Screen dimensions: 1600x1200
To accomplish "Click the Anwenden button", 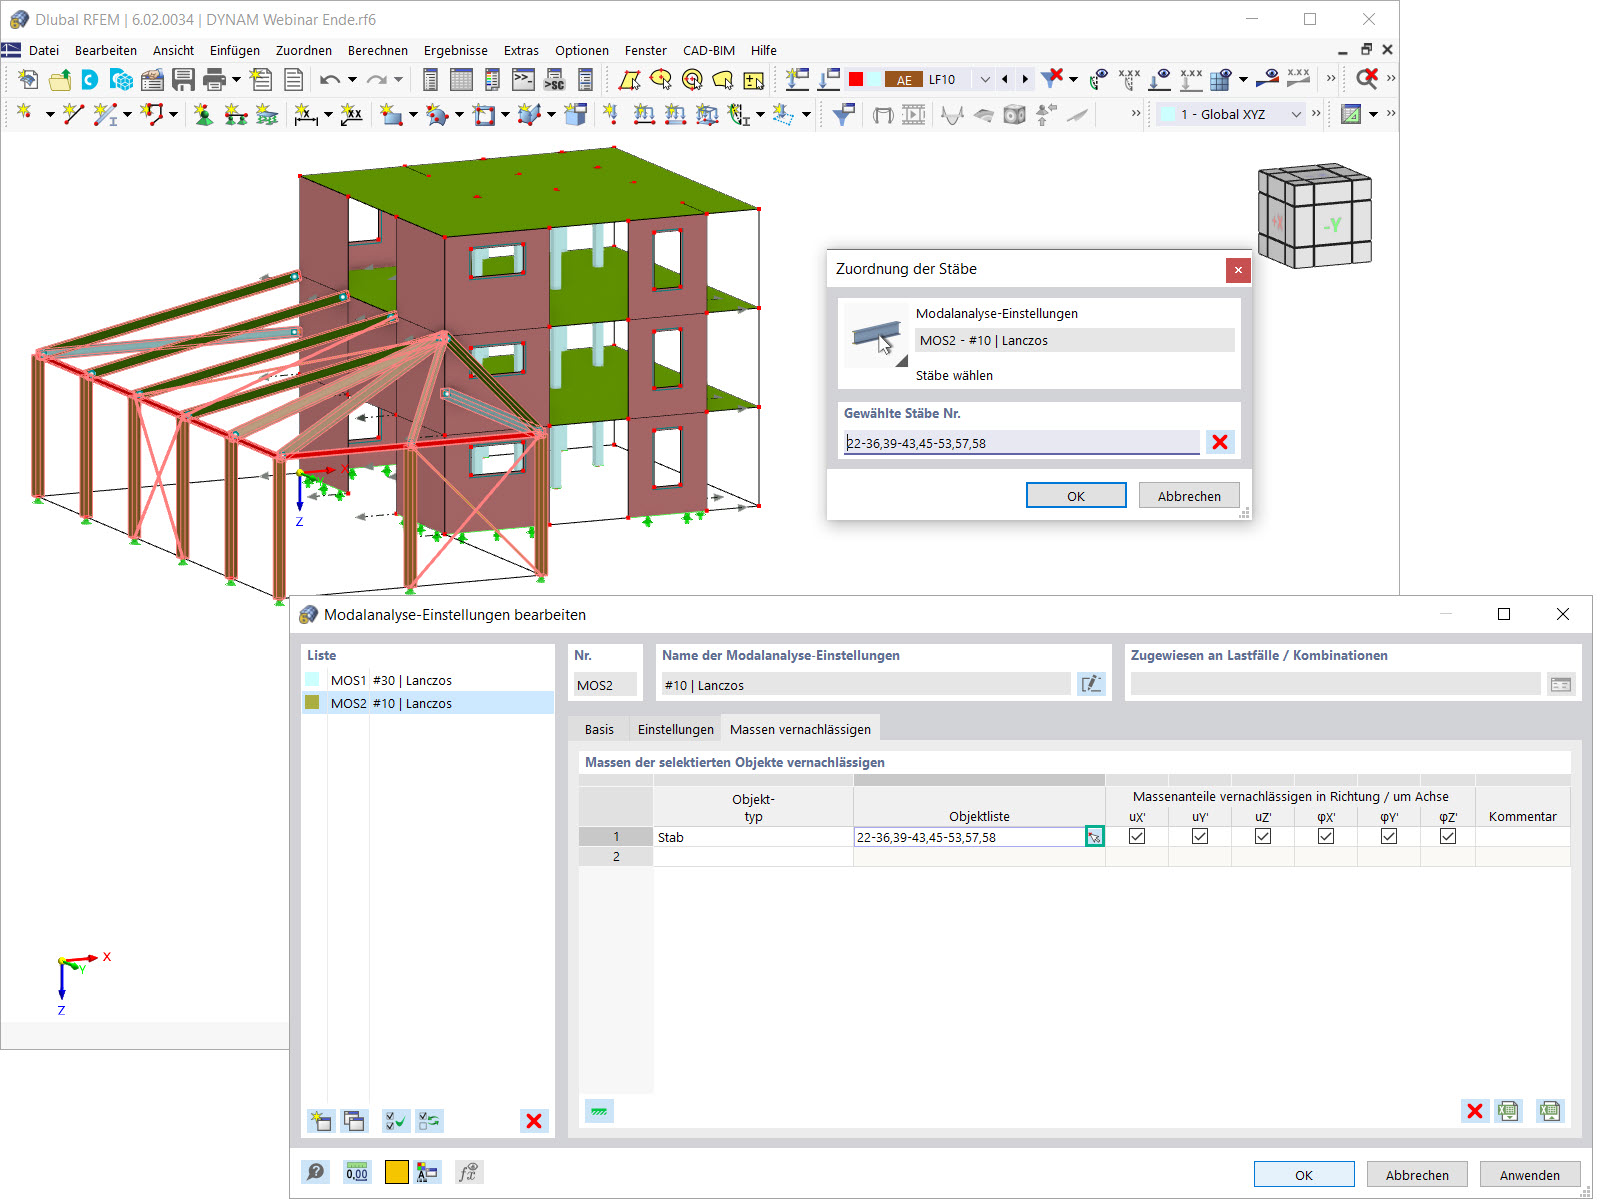I will click(x=1530, y=1174).
